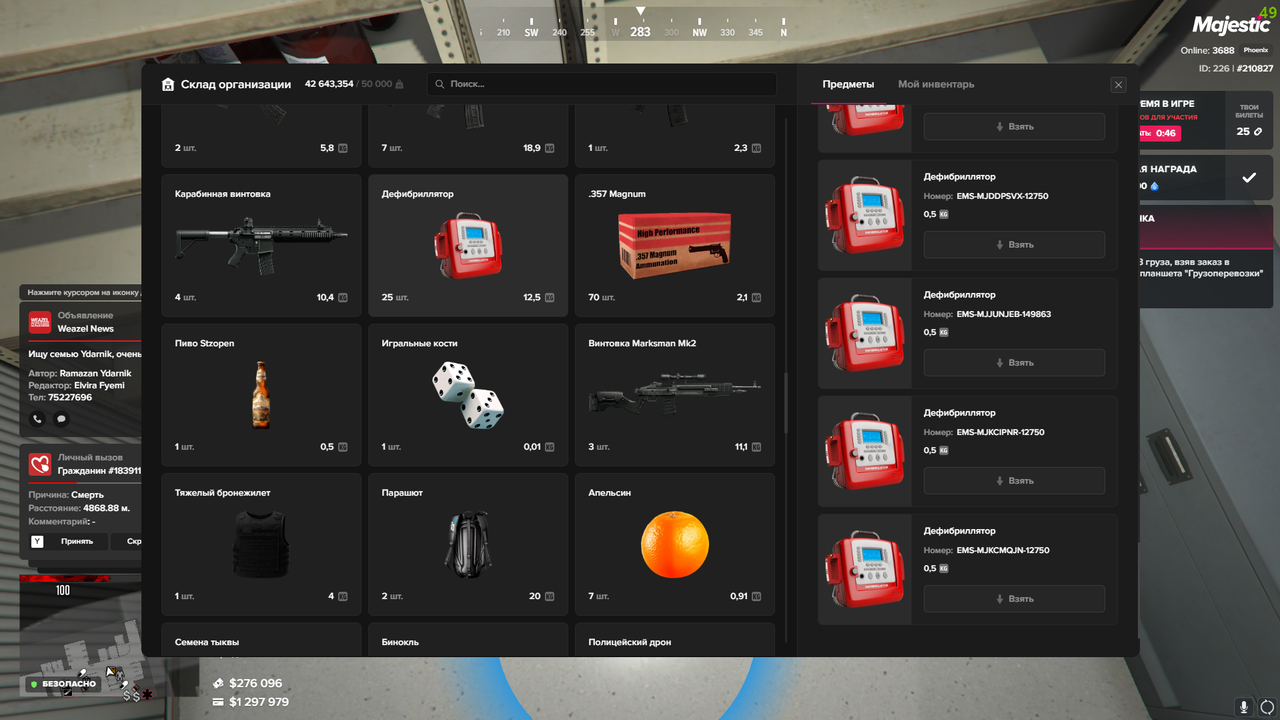
Task: Choose the Игральные кости dice card
Action: (468, 394)
